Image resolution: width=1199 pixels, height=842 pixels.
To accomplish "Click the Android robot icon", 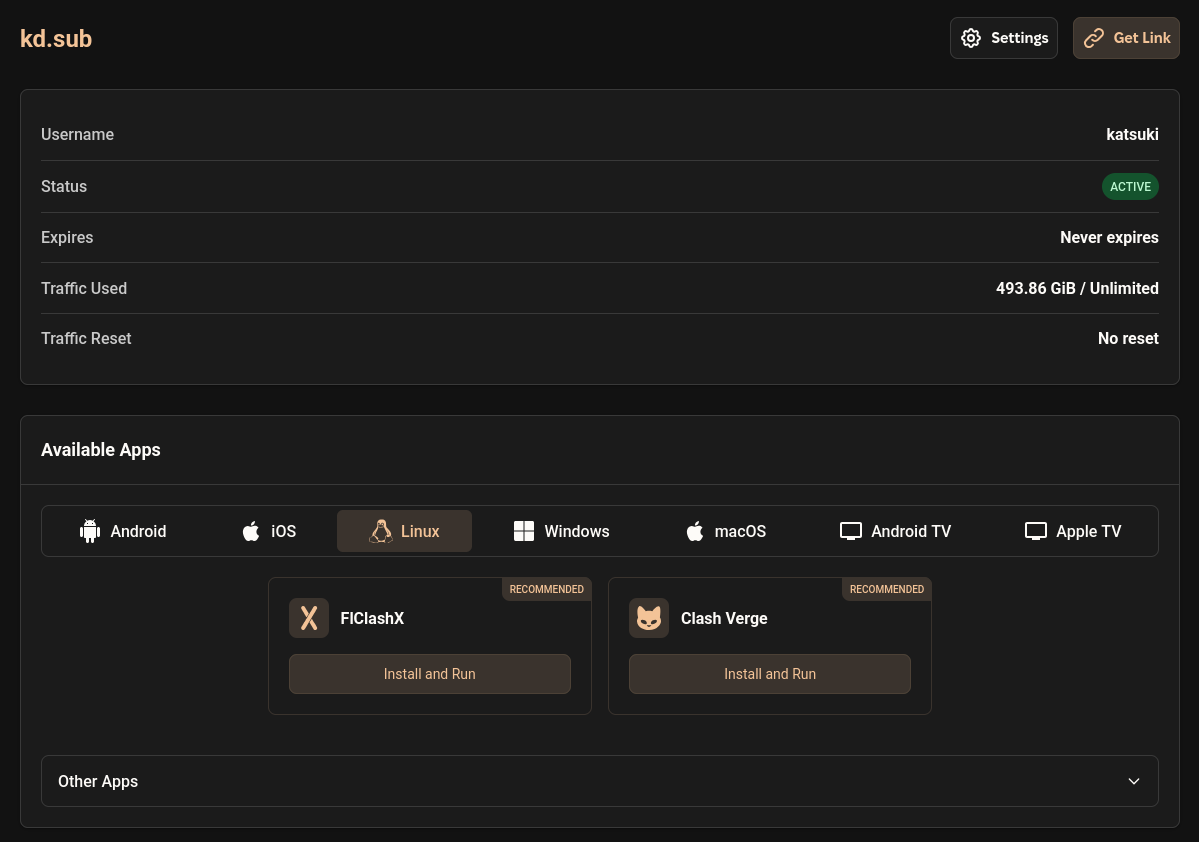I will (x=90, y=531).
